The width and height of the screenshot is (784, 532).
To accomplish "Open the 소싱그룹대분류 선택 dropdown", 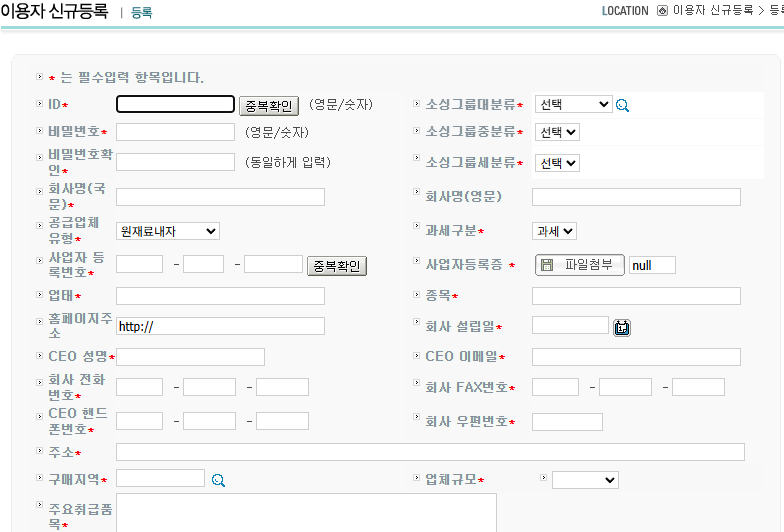I will tap(574, 104).
